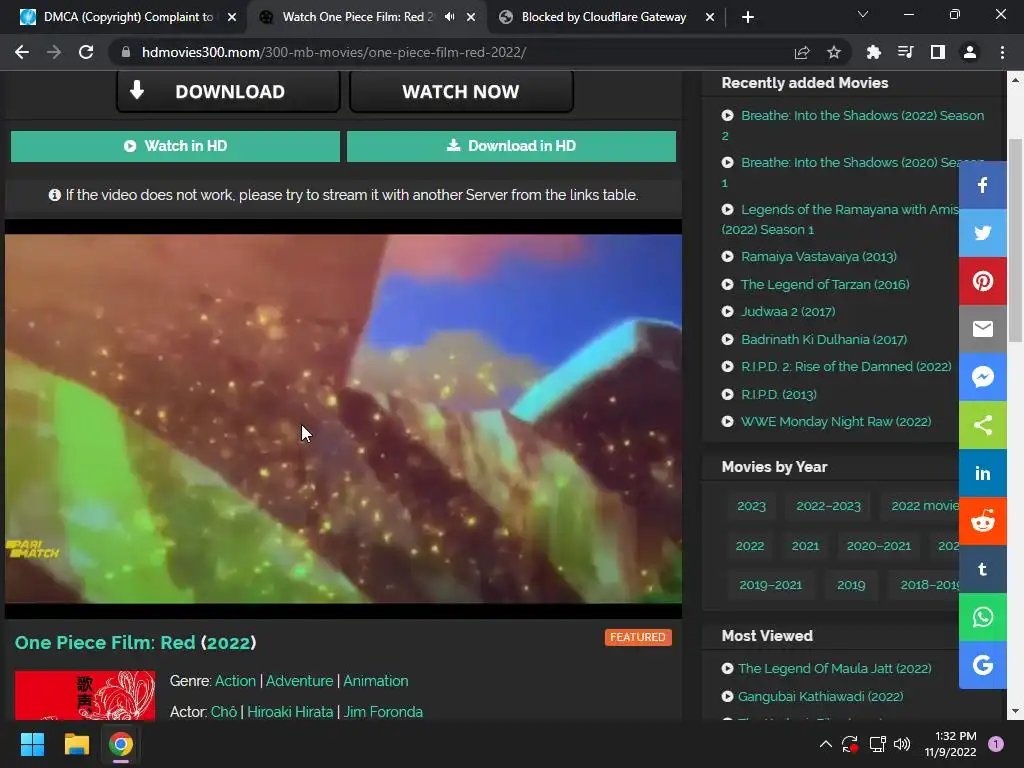This screenshot has width=1024, height=768.
Task: Share page on Tumblr
Action: tap(982, 569)
